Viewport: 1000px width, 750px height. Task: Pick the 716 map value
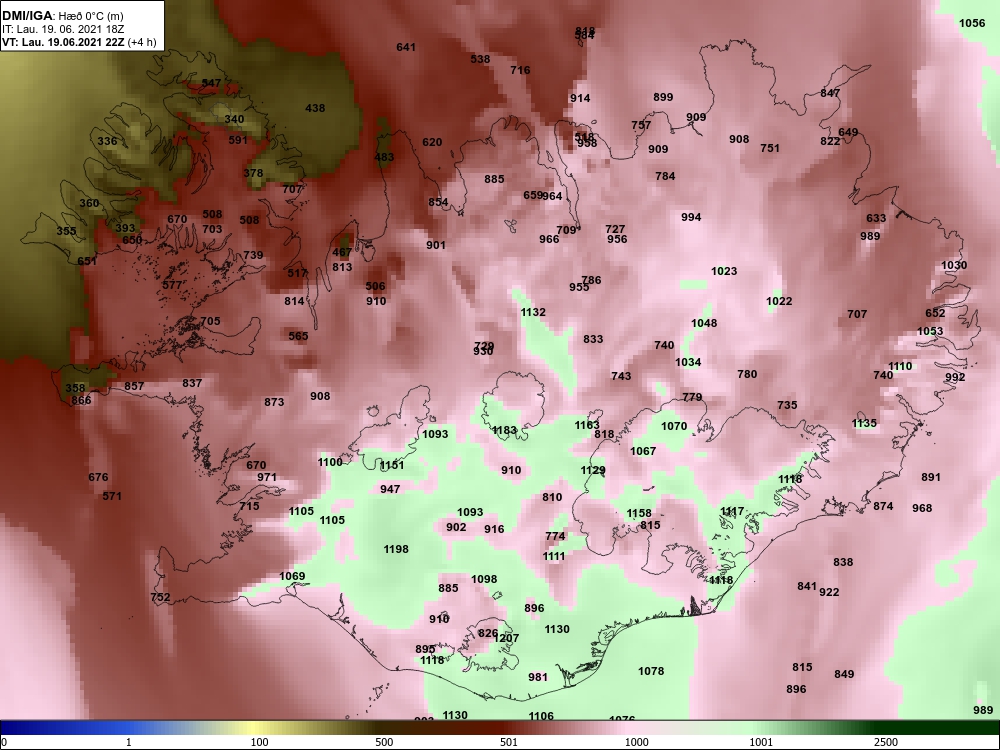click(520, 70)
